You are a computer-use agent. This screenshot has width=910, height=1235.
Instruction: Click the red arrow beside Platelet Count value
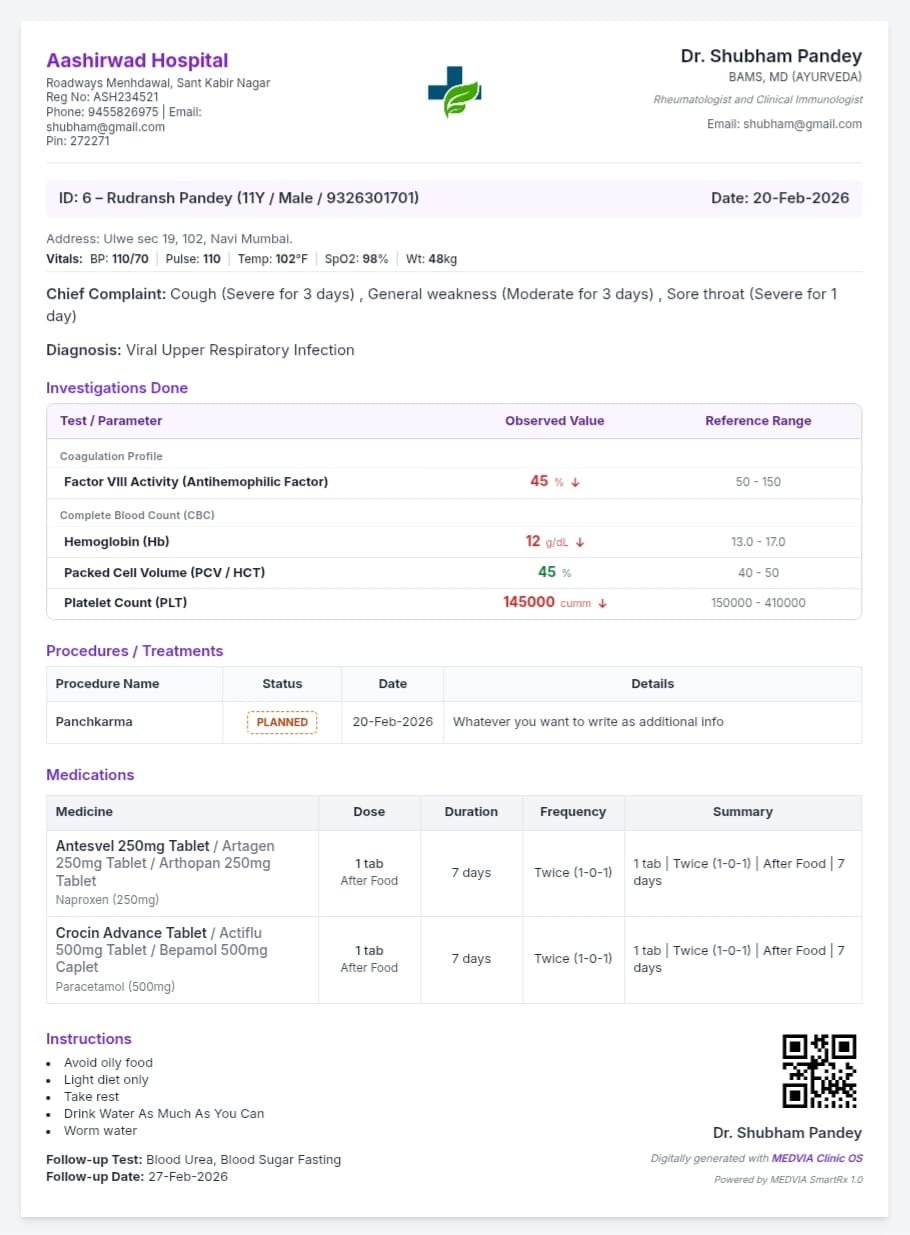click(x=603, y=603)
